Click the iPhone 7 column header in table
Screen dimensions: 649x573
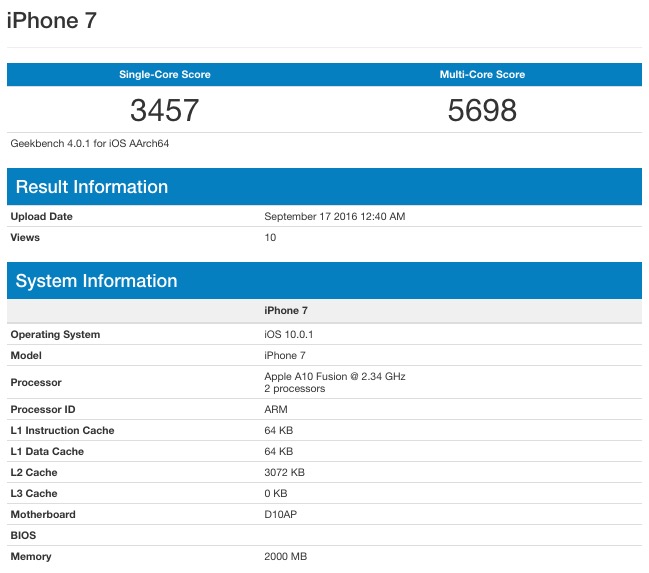coord(288,311)
